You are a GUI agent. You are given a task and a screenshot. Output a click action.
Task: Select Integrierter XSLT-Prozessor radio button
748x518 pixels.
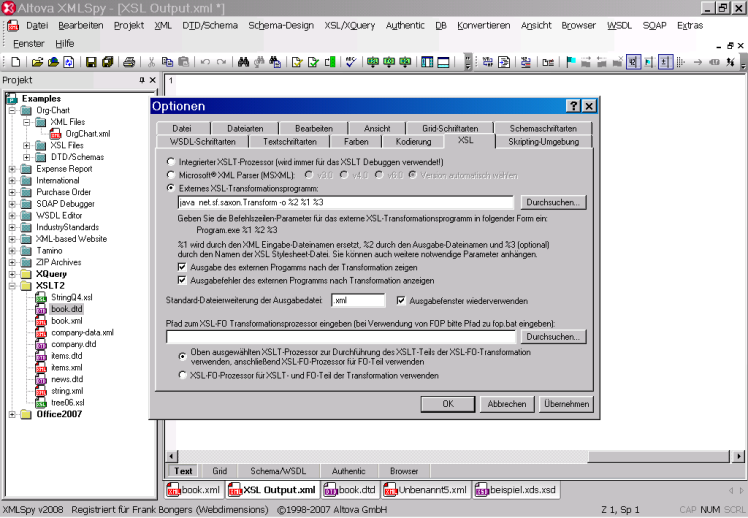(171, 162)
